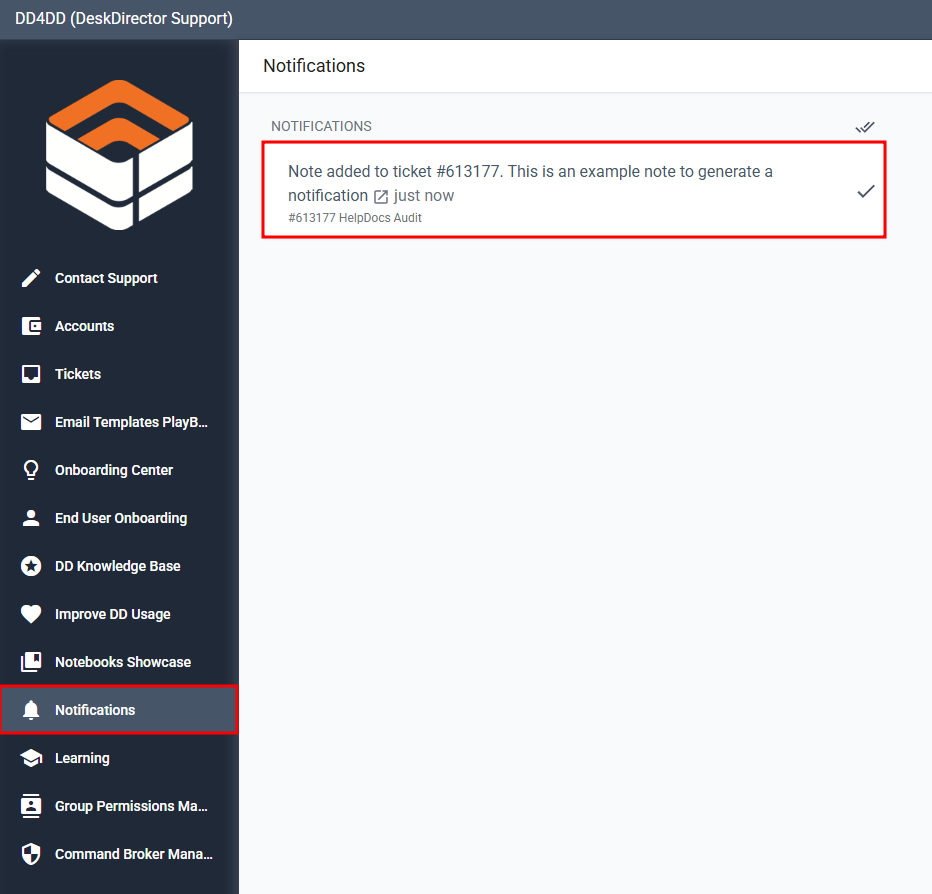Click the Notifications page heading

click(x=314, y=66)
